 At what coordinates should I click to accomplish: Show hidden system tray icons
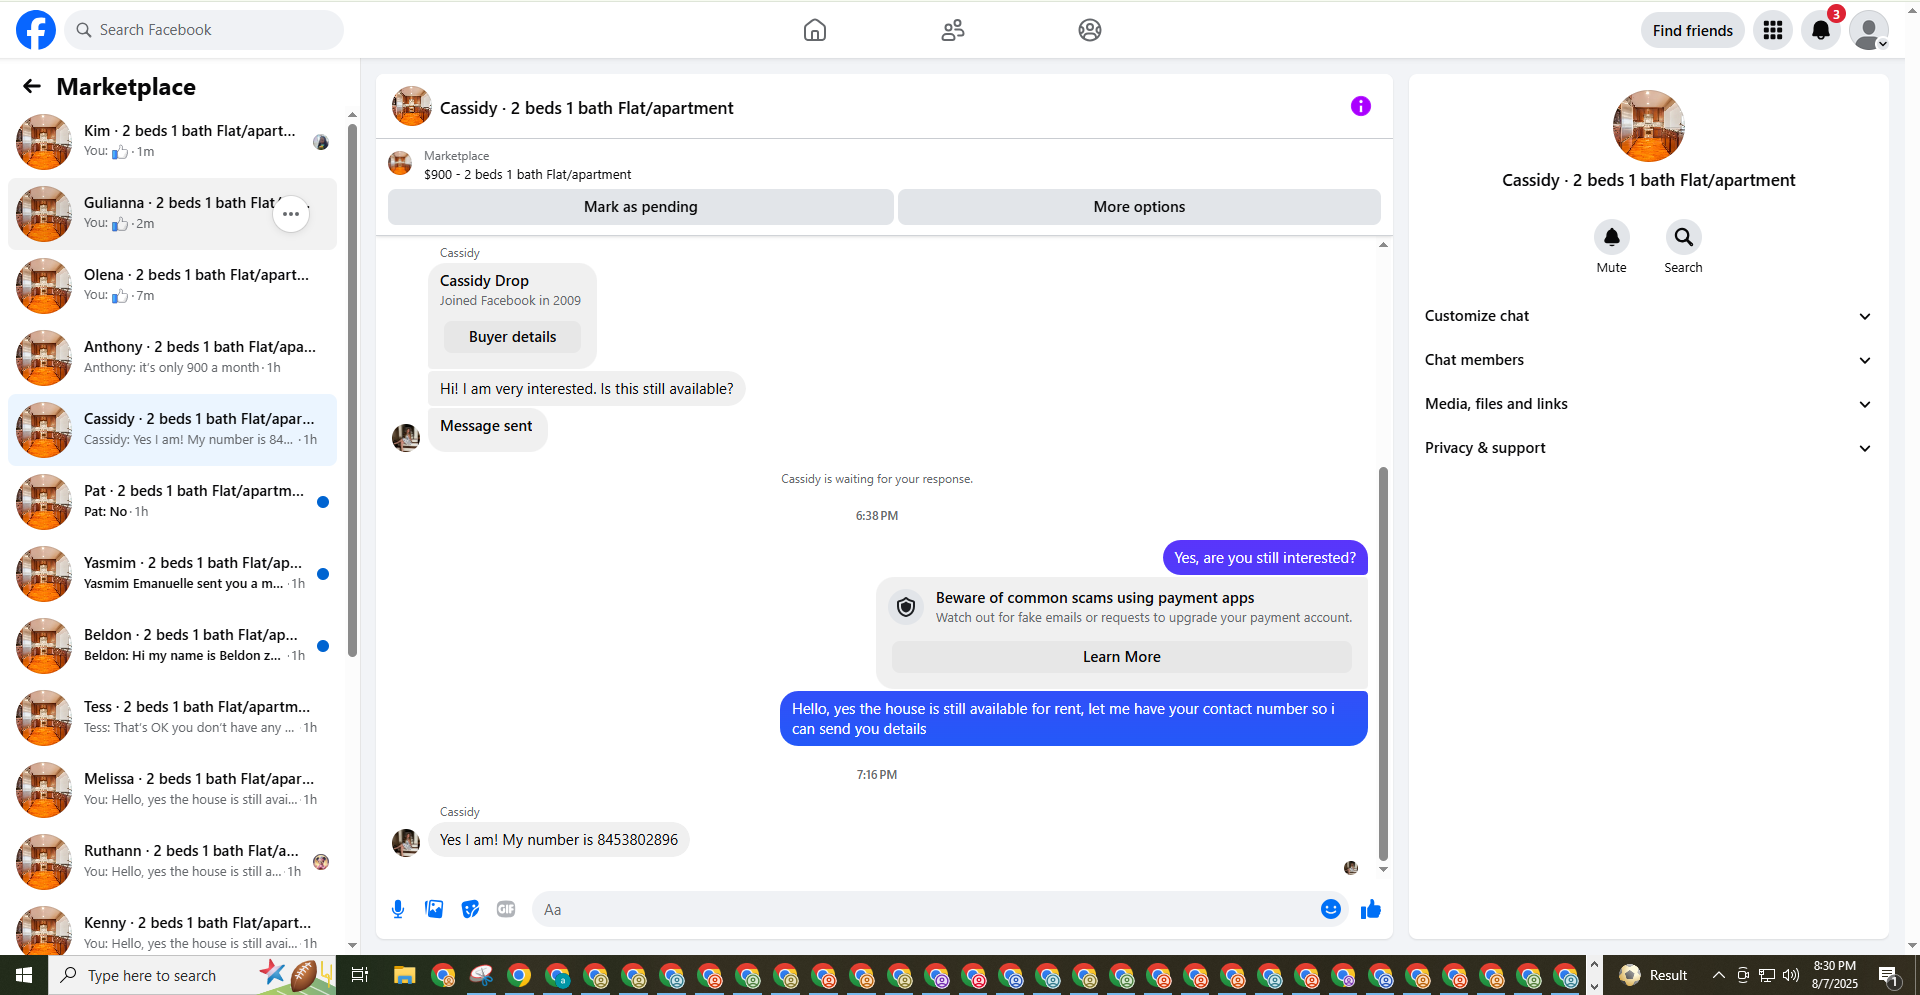click(1718, 975)
